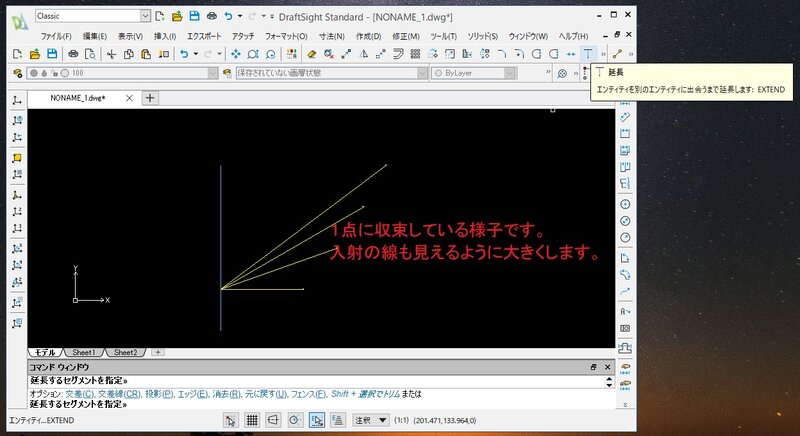Click the Extend tool in the modify toolbar

click(588, 54)
